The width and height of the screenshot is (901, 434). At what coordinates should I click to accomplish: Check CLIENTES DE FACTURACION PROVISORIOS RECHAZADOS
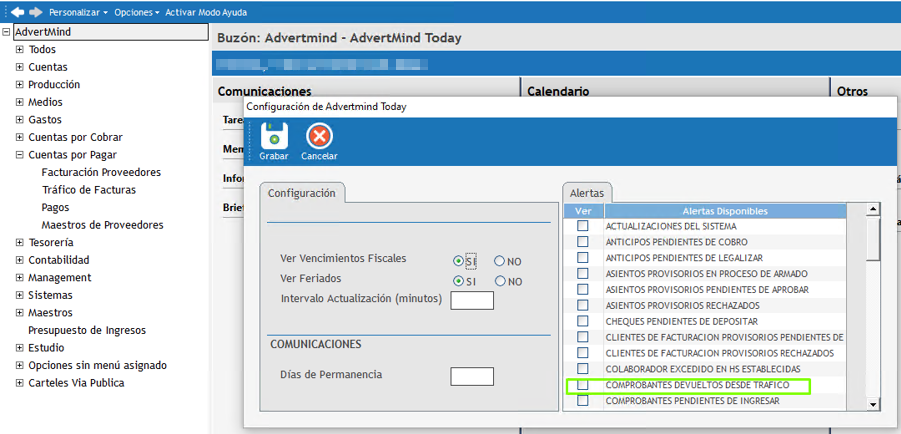coord(583,352)
